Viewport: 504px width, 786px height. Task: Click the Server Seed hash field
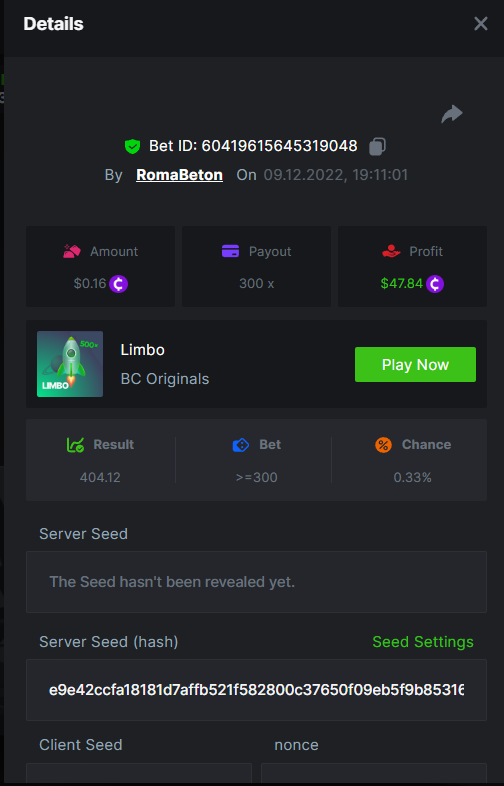click(x=256, y=690)
